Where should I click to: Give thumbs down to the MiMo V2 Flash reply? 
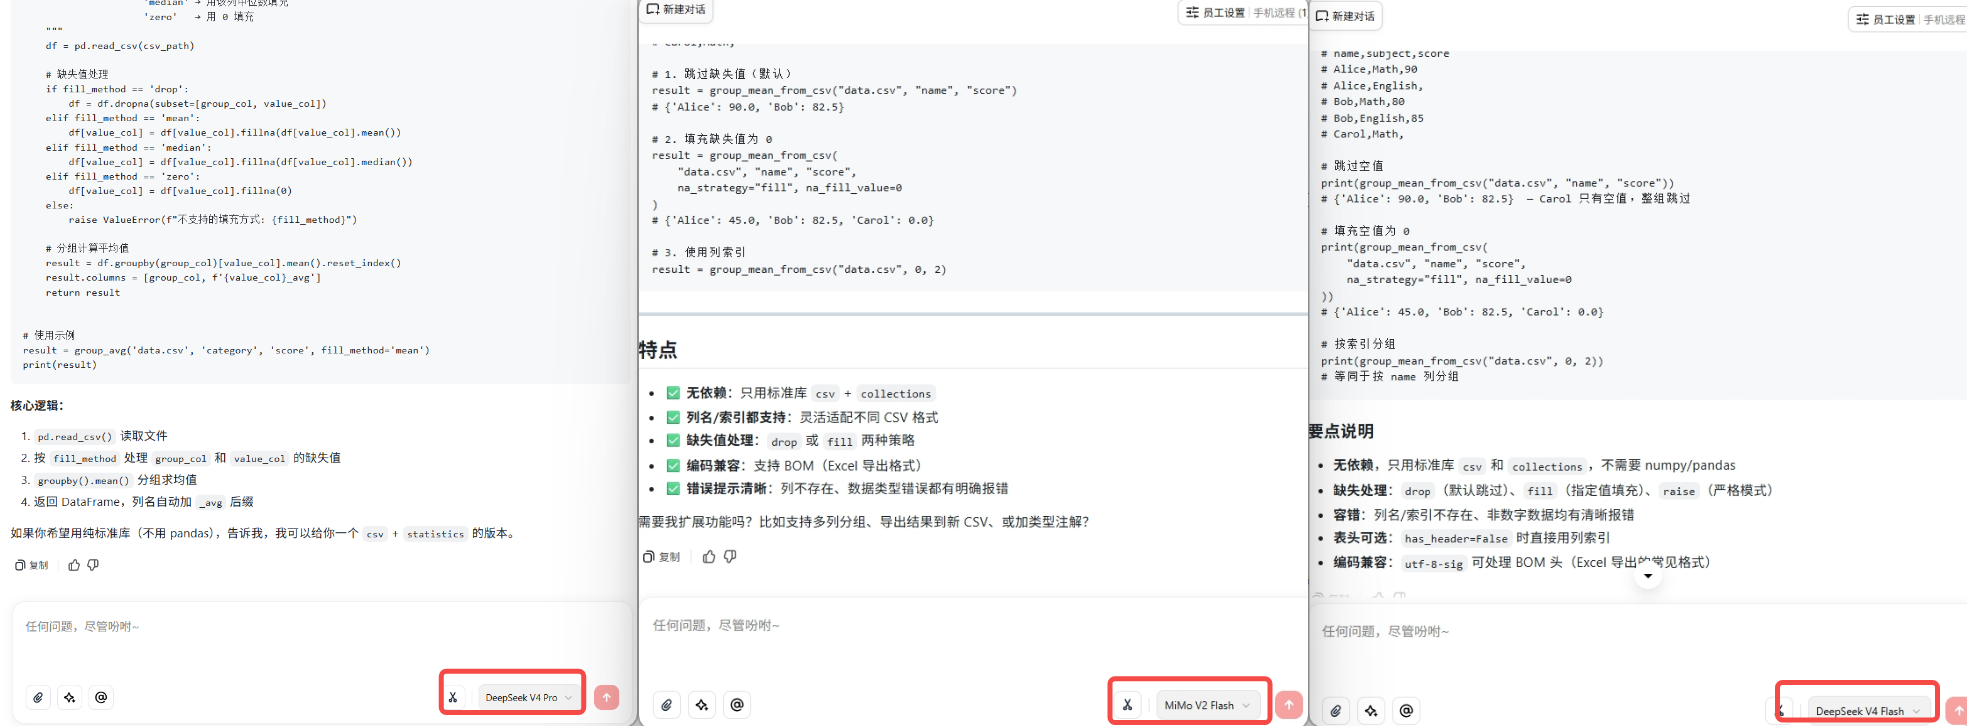[730, 557]
